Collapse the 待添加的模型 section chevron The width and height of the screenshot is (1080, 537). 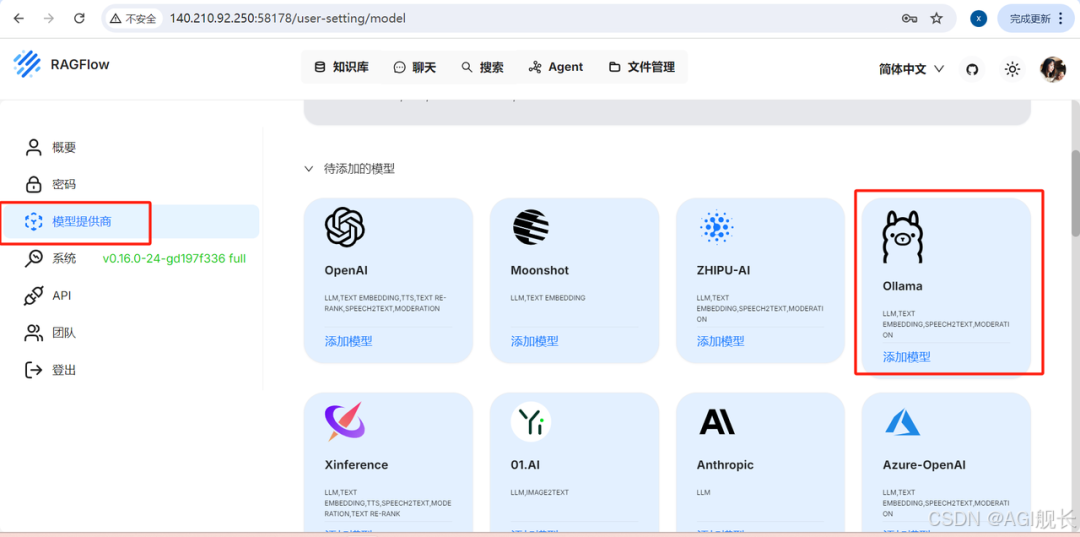pyautogui.click(x=309, y=169)
